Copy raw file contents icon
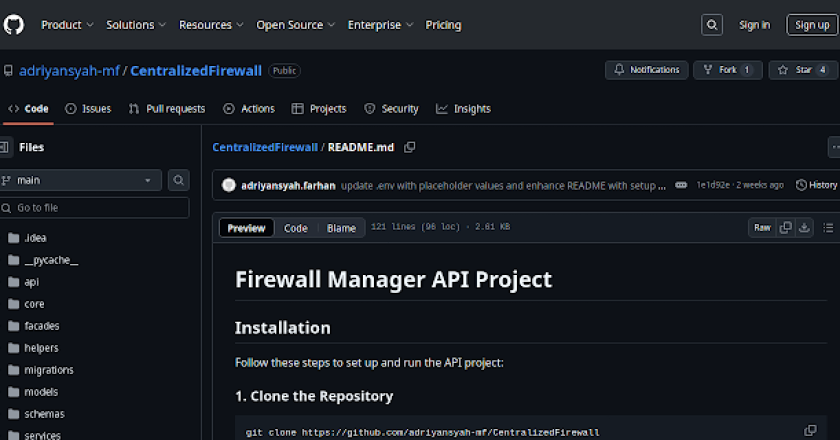This screenshot has width=840, height=440. (786, 228)
